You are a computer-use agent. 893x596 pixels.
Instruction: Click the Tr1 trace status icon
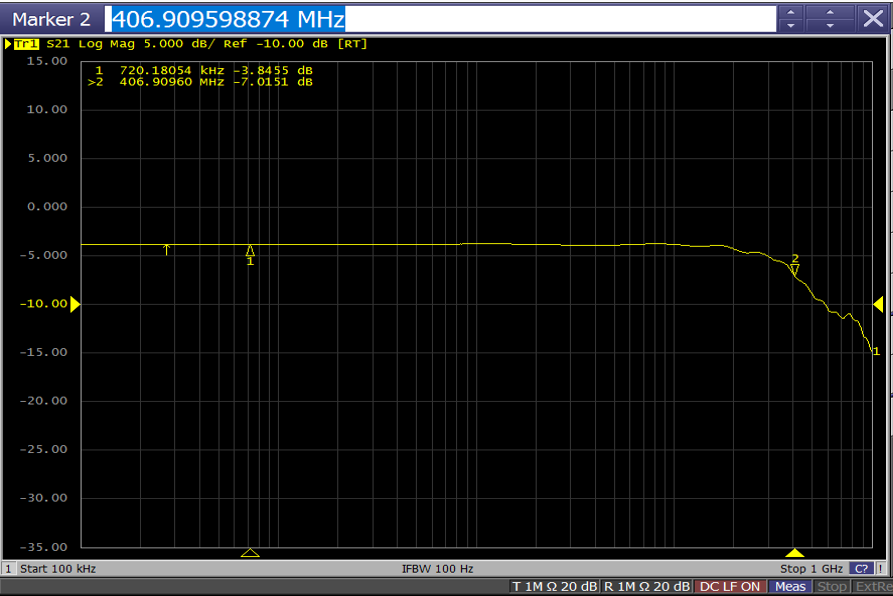click(x=24, y=44)
